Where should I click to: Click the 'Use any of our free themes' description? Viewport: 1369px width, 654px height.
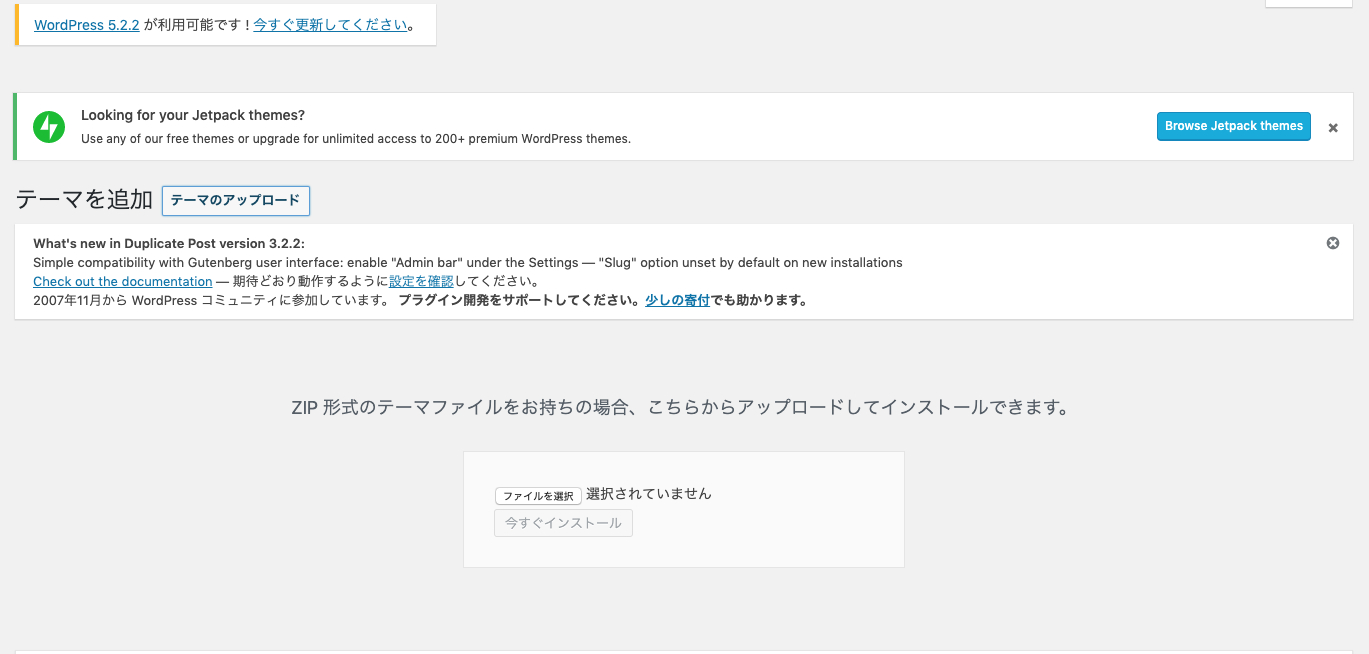click(356, 139)
